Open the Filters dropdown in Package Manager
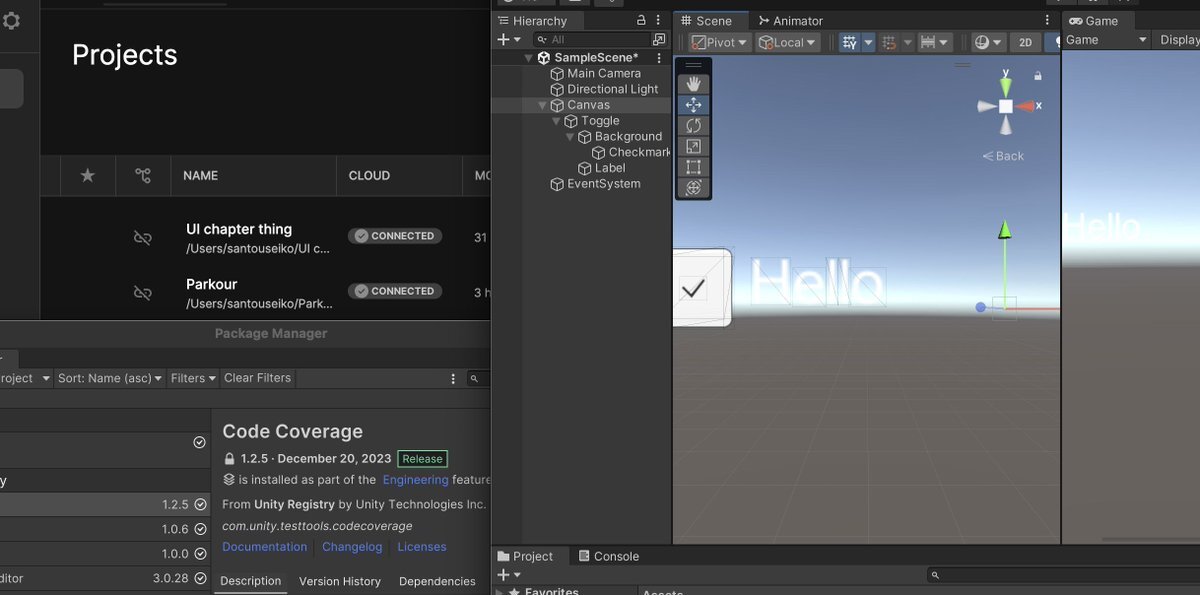 194,378
